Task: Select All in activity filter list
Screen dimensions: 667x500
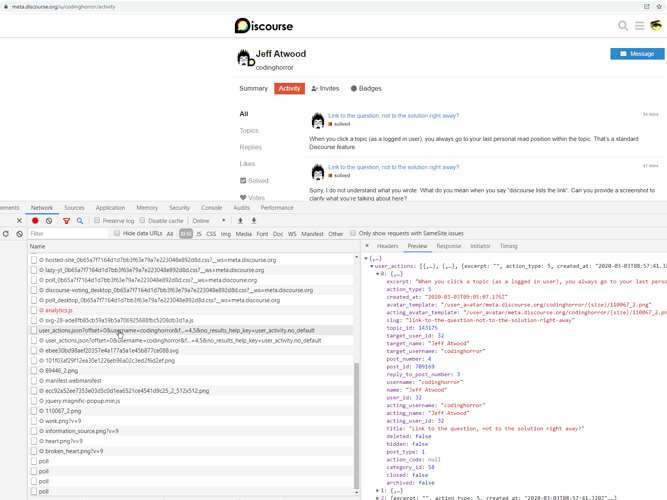Action: (244, 114)
